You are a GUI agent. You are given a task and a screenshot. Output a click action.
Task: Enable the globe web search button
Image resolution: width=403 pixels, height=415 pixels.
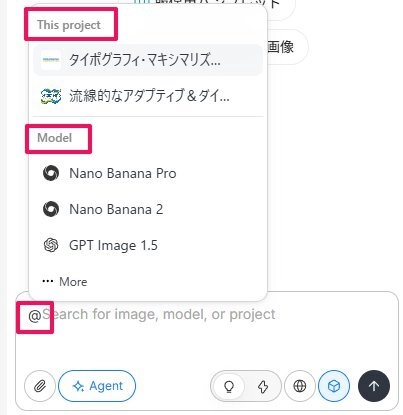pyautogui.click(x=300, y=386)
